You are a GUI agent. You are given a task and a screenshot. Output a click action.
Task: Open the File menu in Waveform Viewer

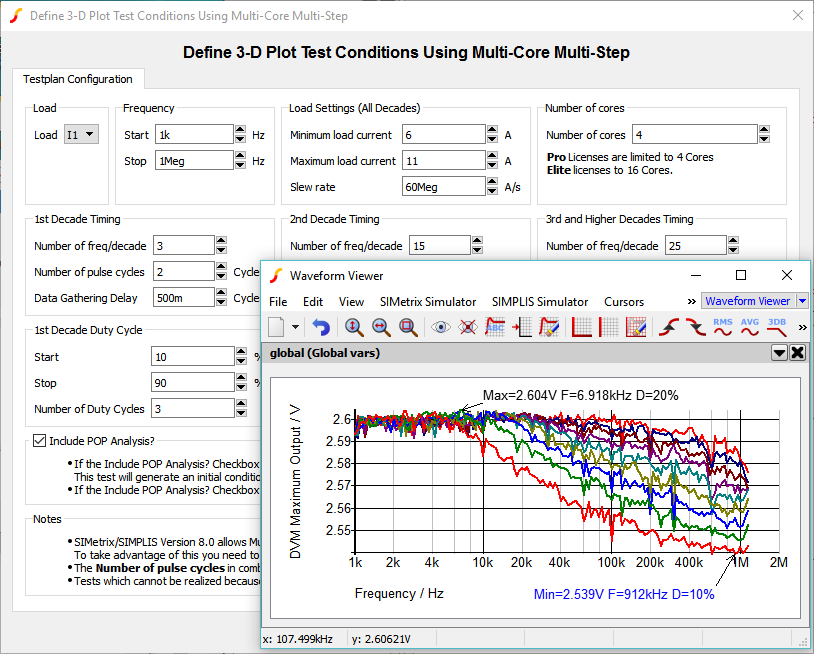[x=281, y=300]
